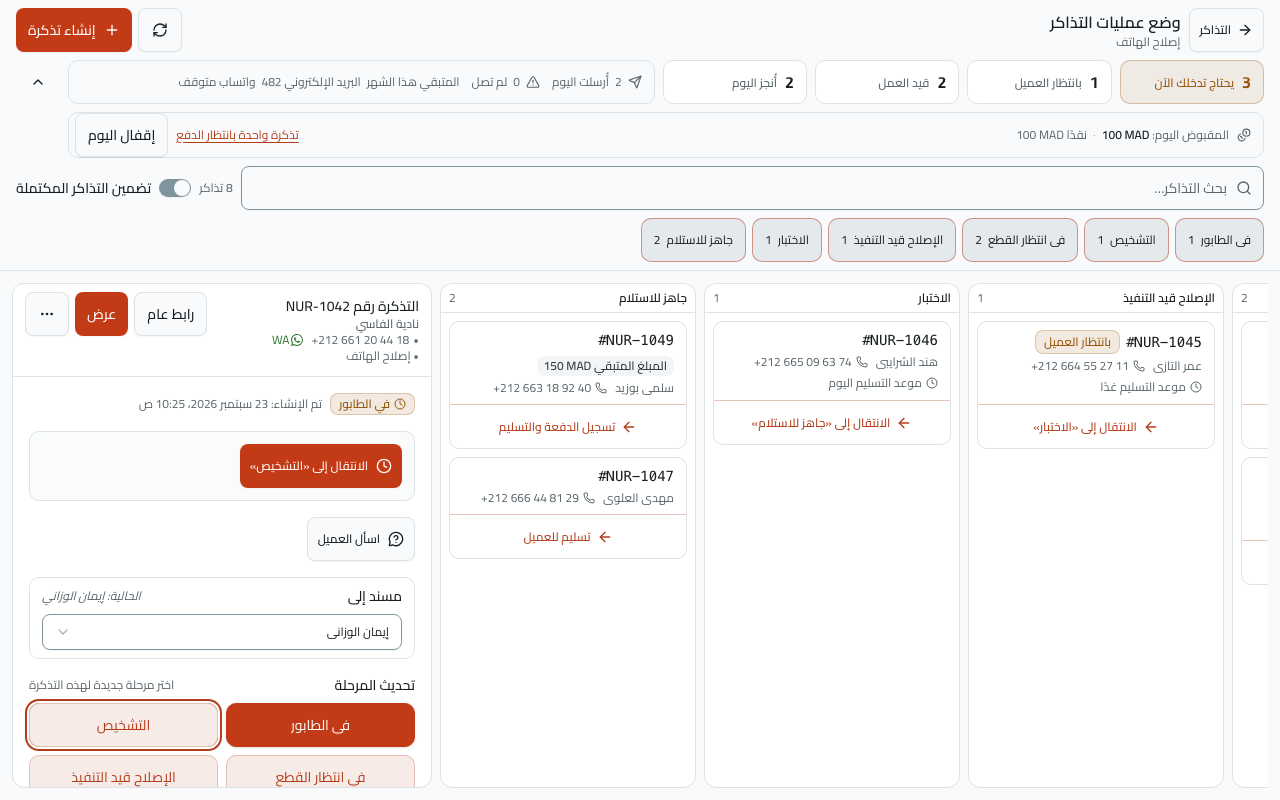Open the قيد العمل stat card
Screen dimensions: 1280x800
pyautogui.click(x=887, y=82)
